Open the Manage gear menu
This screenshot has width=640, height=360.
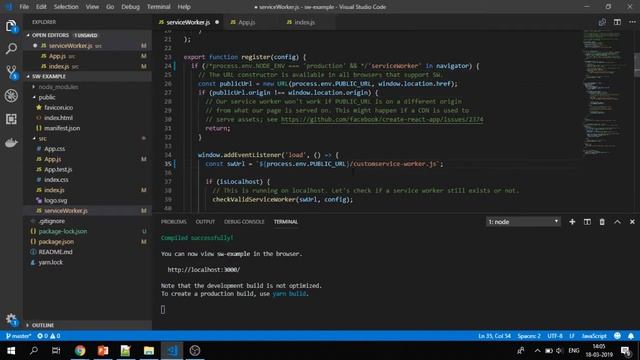pyautogui.click(x=11, y=319)
